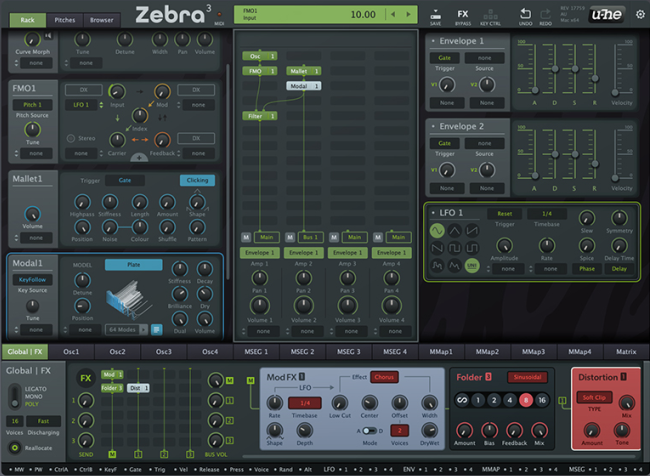Image resolution: width=650 pixels, height=476 pixels.
Task: Open settings via the gear icon
Action: click(x=640, y=15)
